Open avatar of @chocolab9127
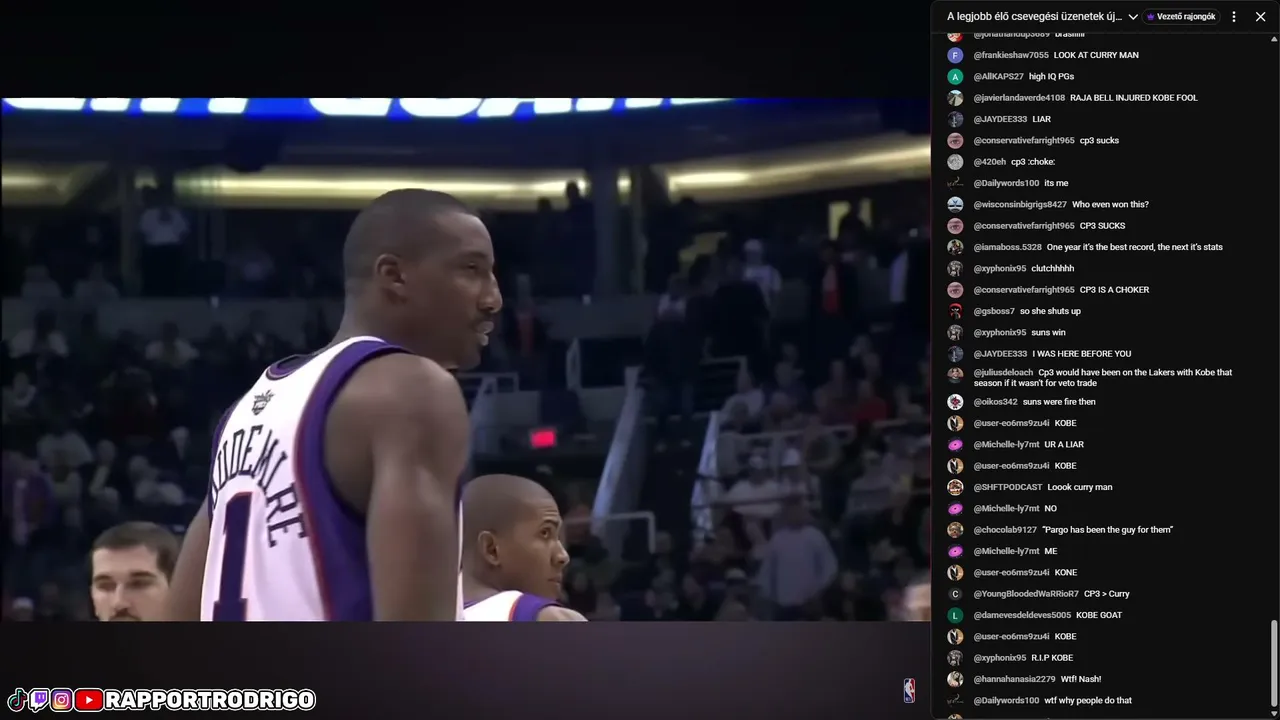This screenshot has width=1280, height=720. pyautogui.click(x=955, y=530)
